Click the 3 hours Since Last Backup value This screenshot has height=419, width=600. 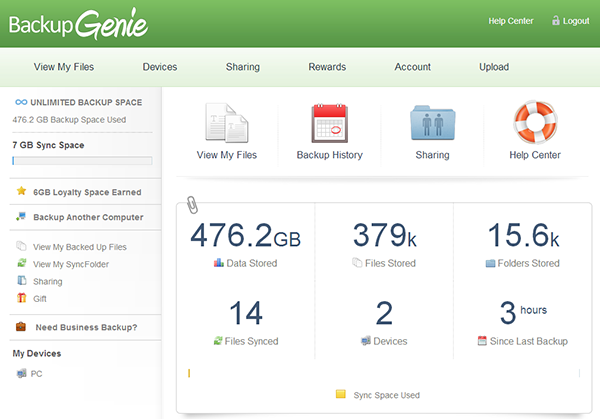pyautogui.click(x=523, y=313)
